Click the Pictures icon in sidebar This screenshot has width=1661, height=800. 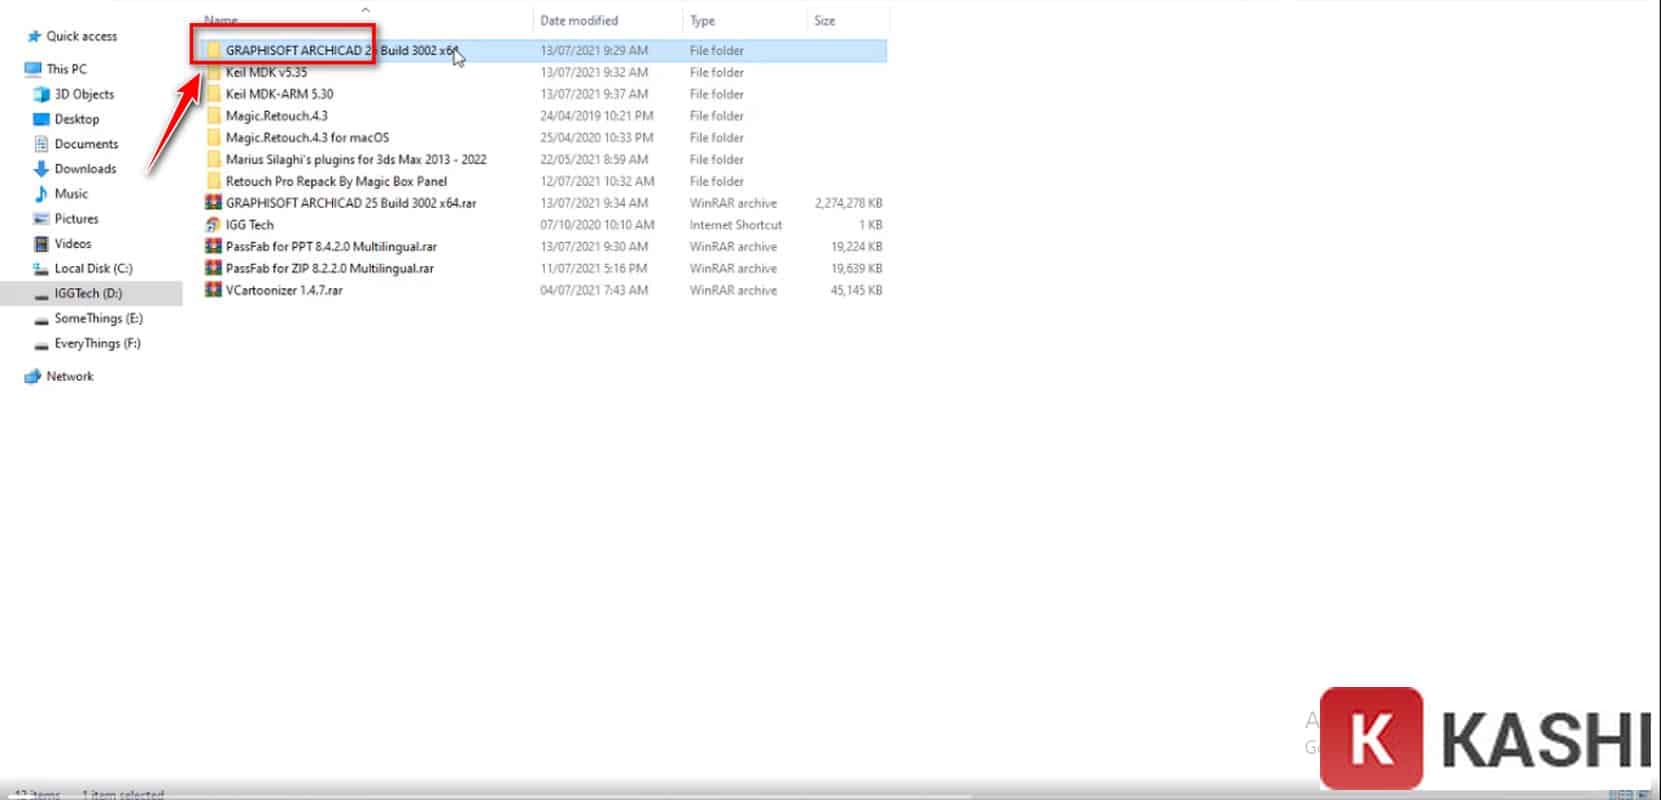(x=42, y=219)
